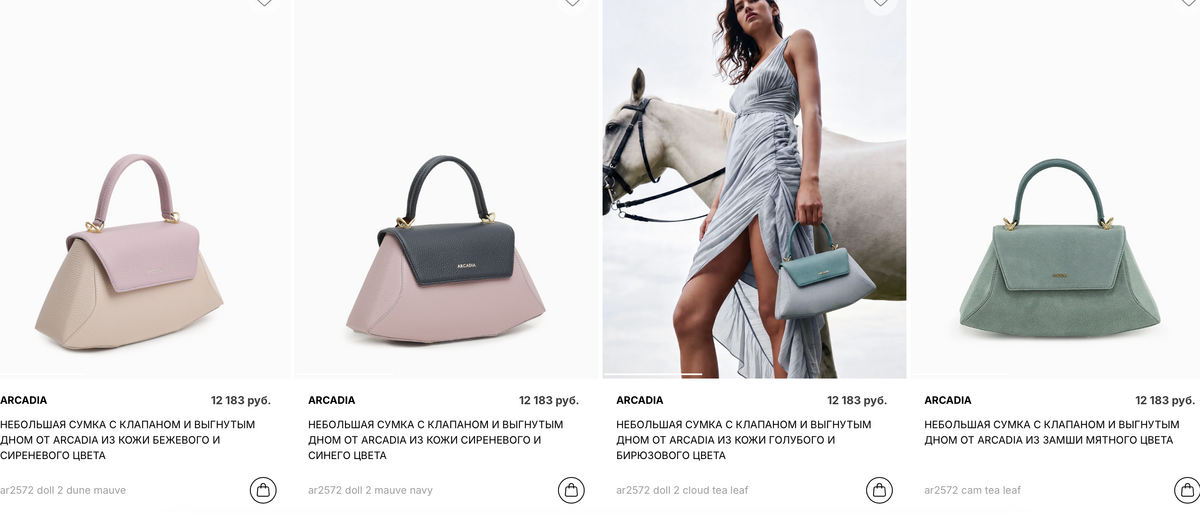Add cam tea leaf suede bag to cart

1186,490
